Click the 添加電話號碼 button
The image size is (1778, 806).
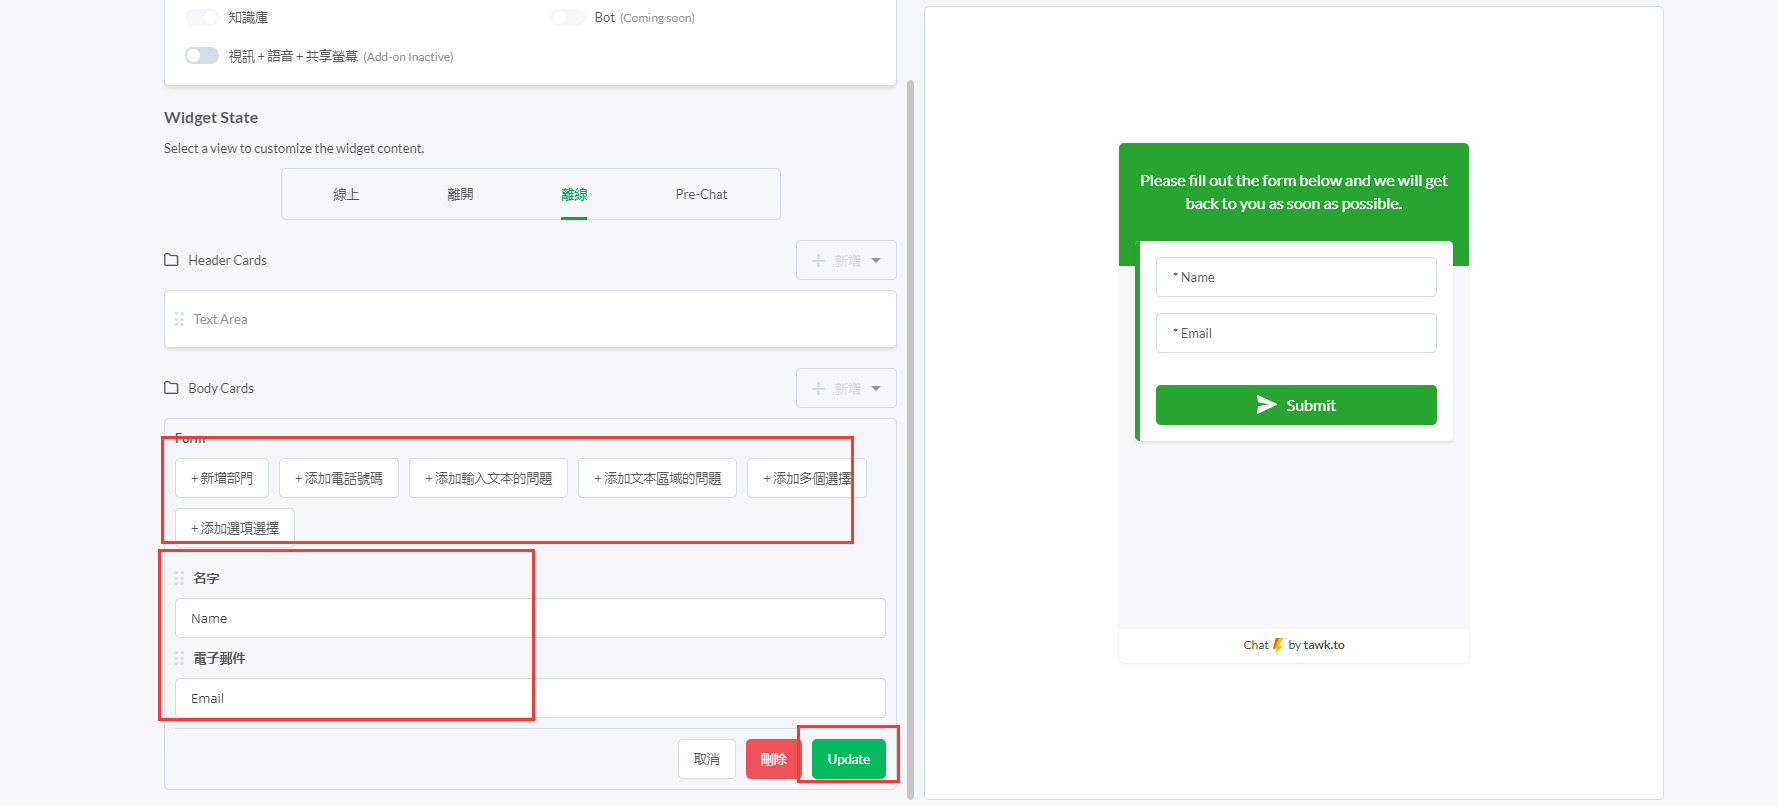pyautogui.click(x=338, y=478)
